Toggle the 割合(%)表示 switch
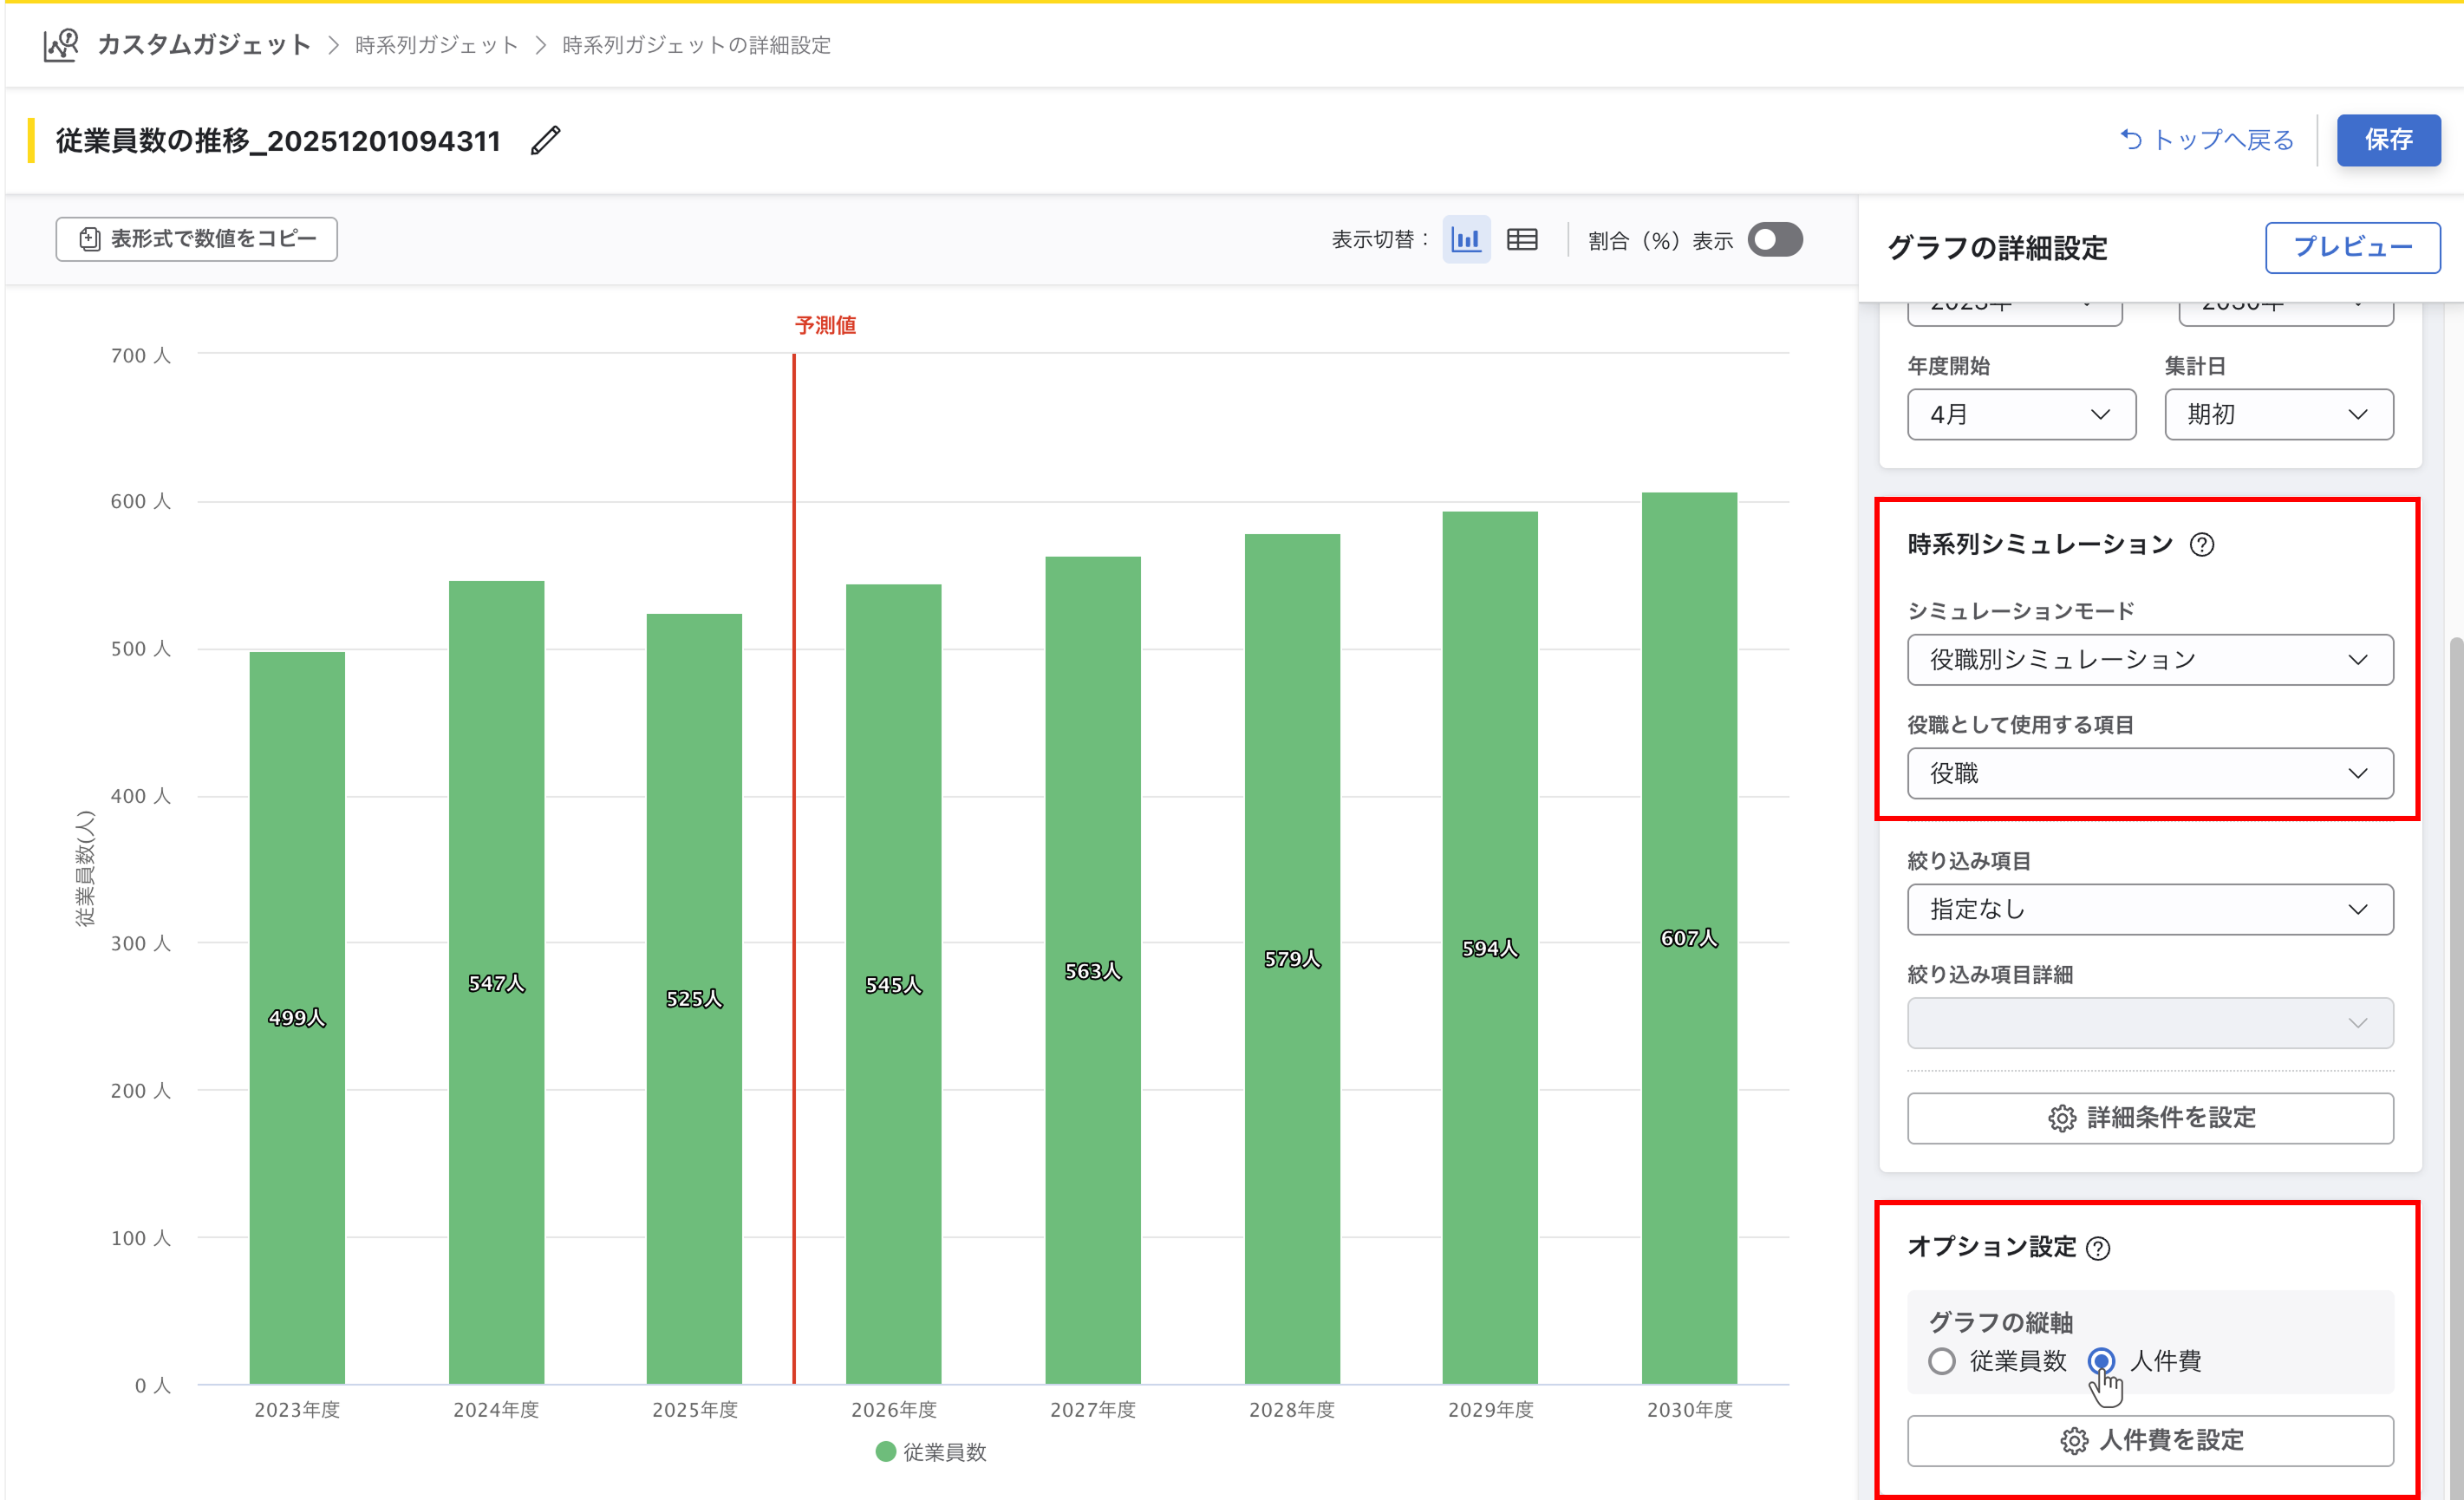Screen dimensions: 2464x1500 click(x=1775, y=240)
